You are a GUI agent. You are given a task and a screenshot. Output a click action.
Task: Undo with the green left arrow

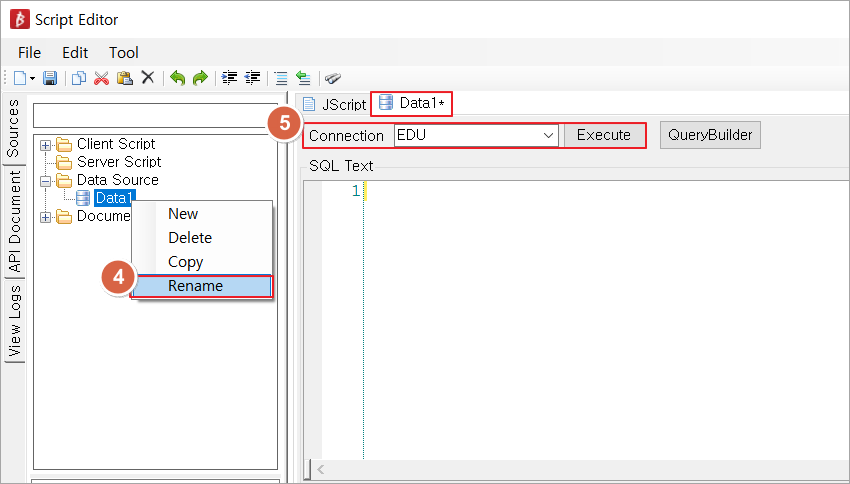[177, 77]
